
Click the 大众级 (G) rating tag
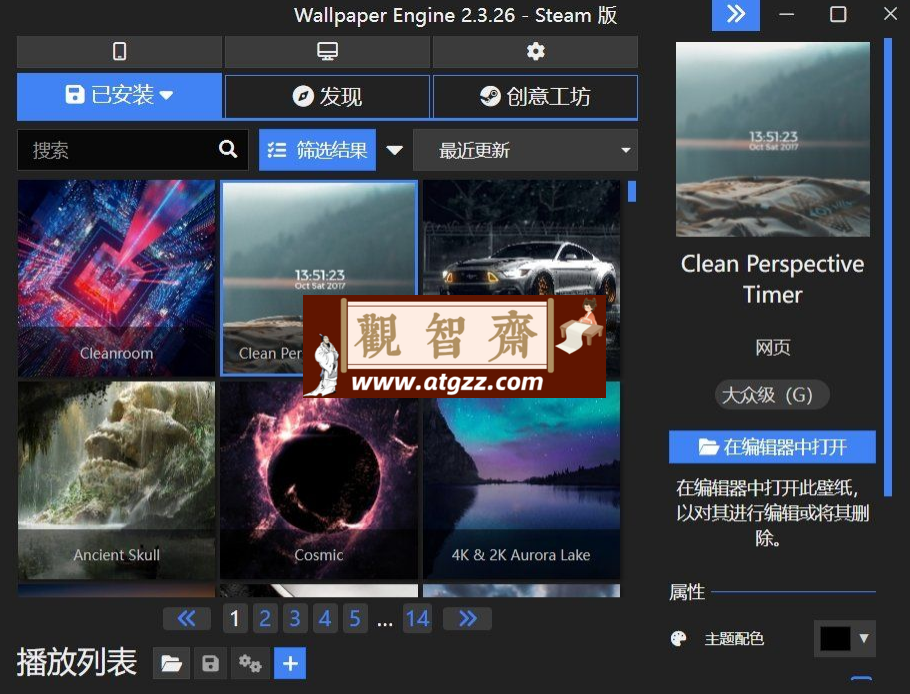coord(772,395)
